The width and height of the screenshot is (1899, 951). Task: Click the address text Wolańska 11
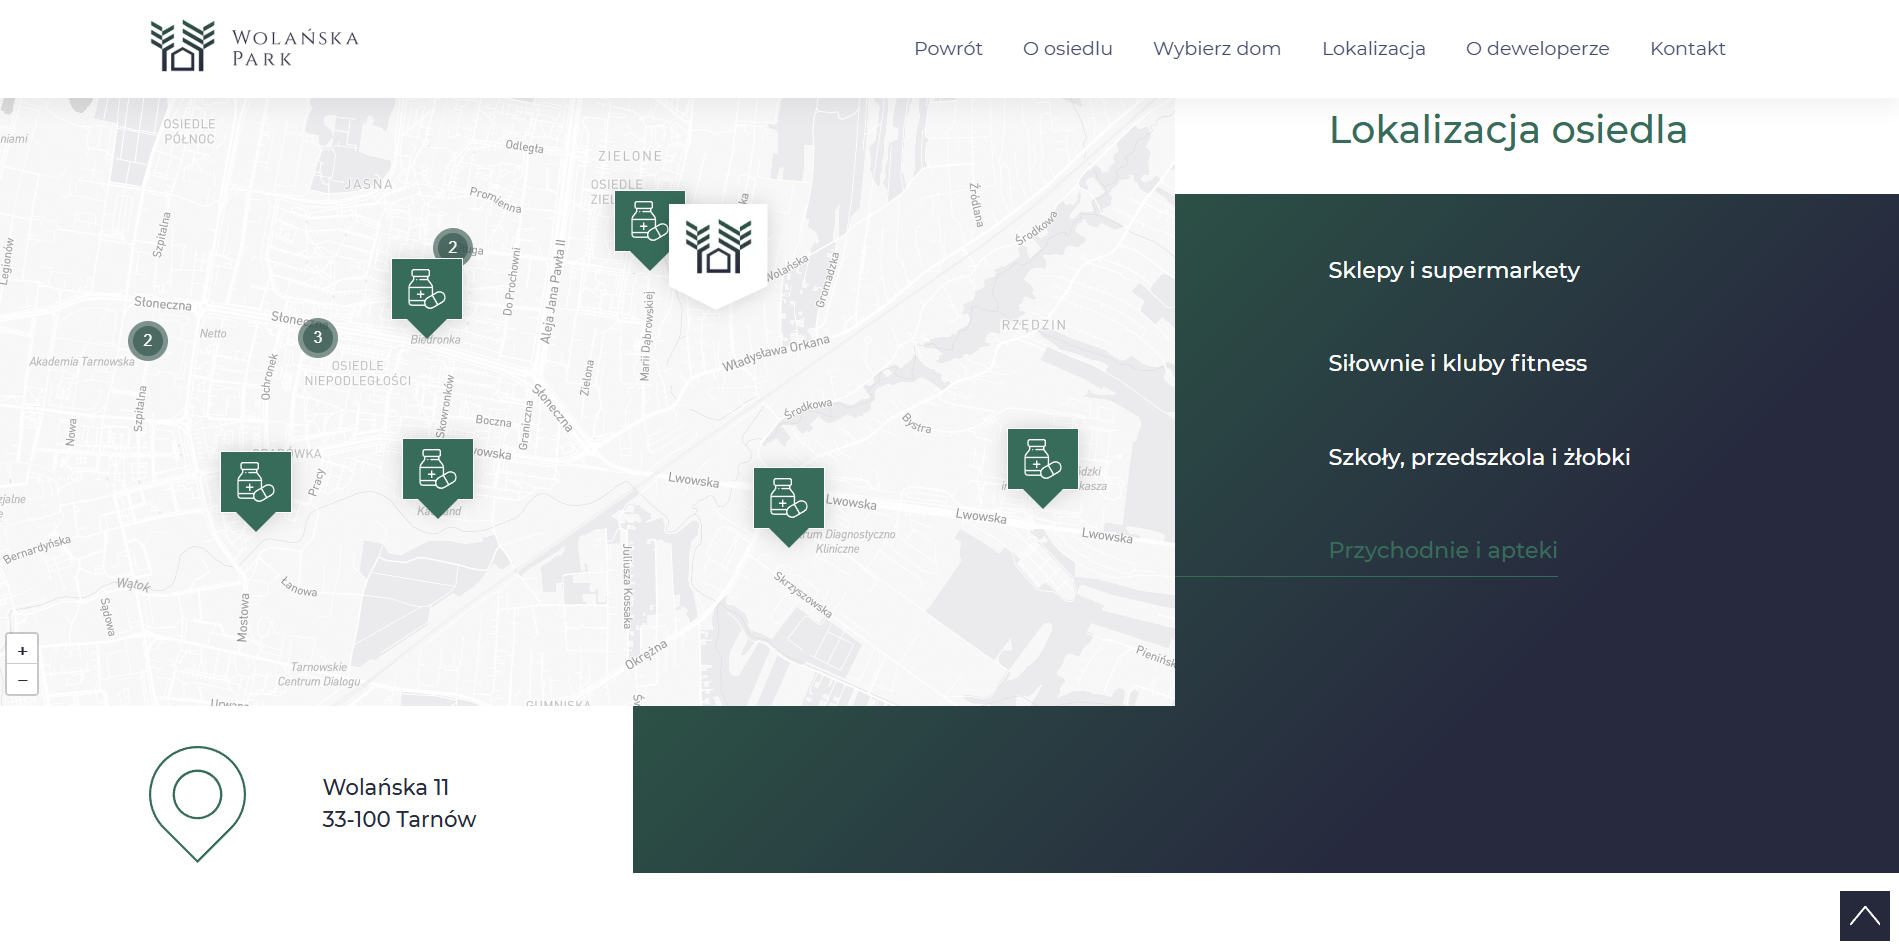[x=386, y=787]
